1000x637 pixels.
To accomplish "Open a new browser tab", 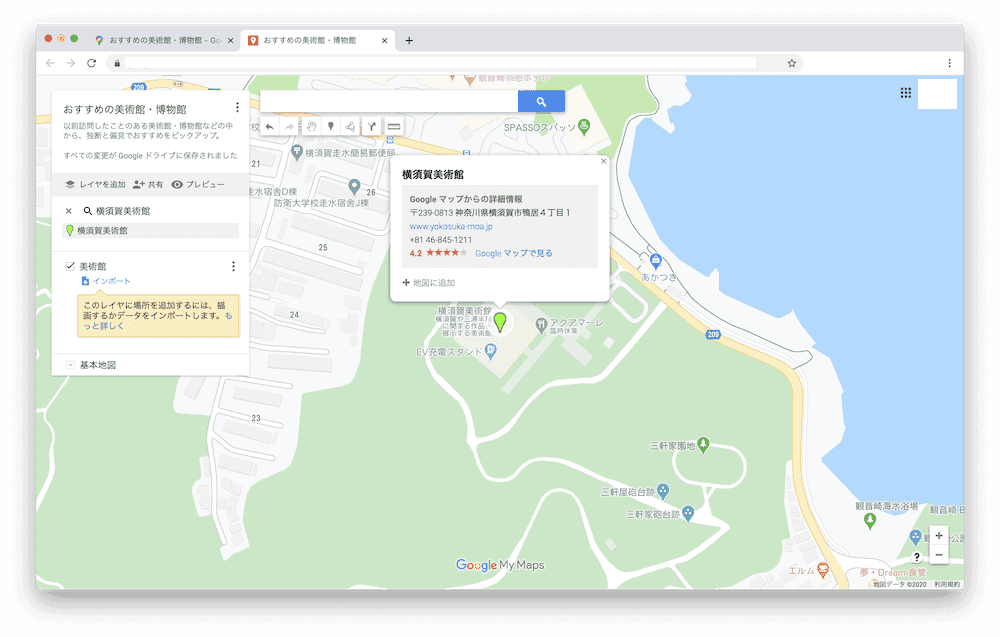I will pos(409,40).
